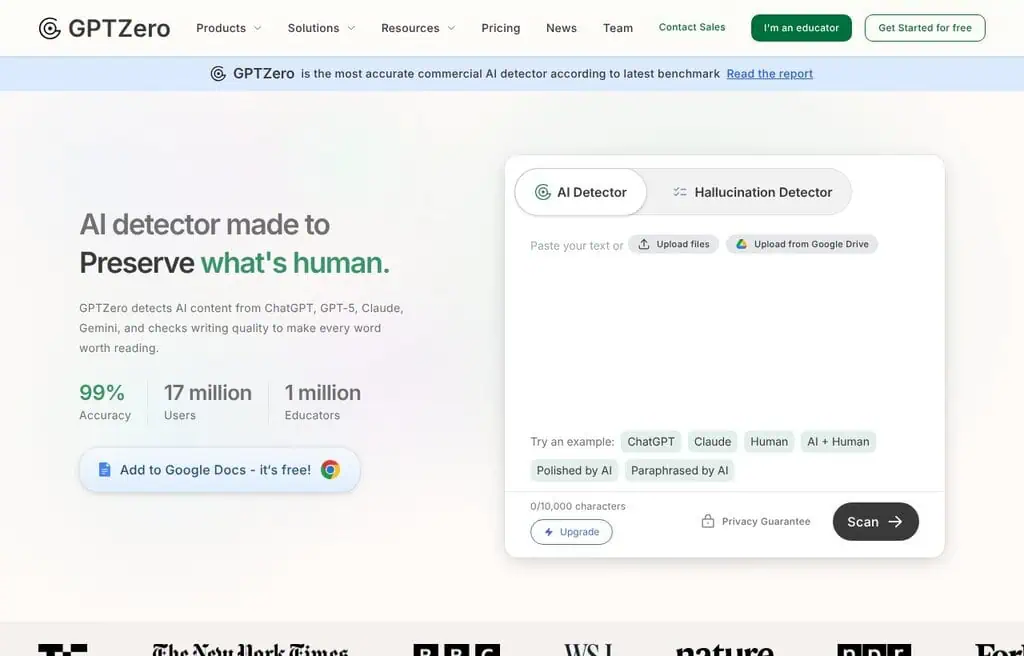
Task: Open the Team page
Action: click(618, 28)
